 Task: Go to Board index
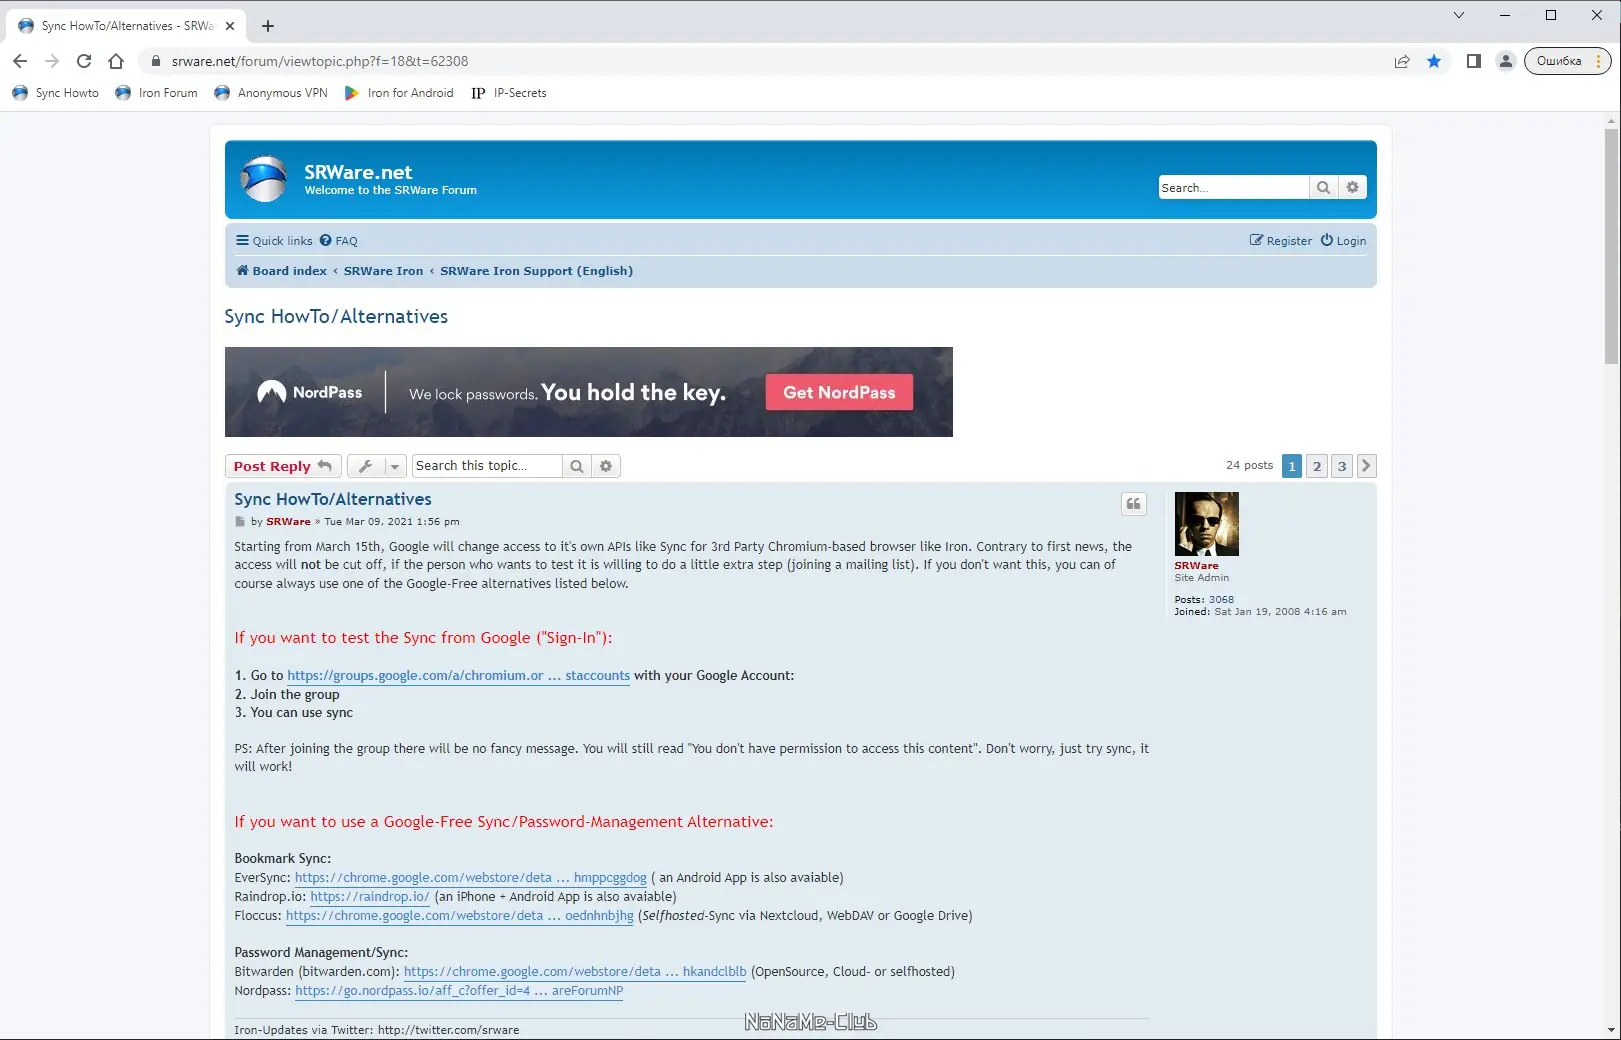click(281, 271)
